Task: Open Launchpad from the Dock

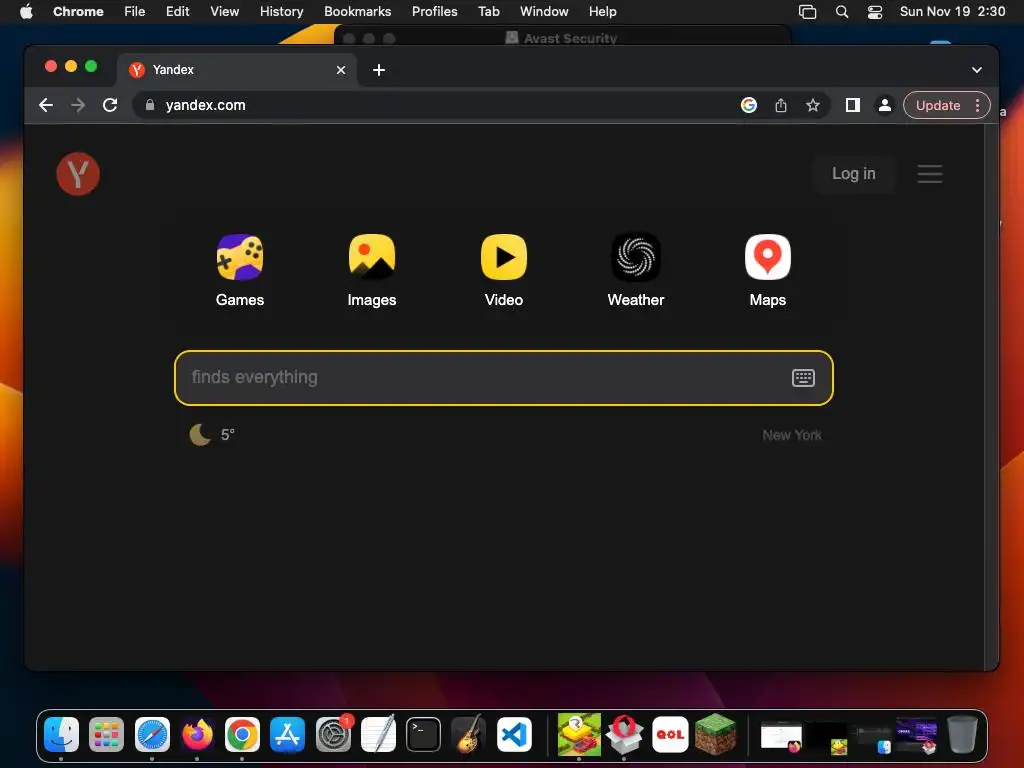Action: [x=106, y=734]
